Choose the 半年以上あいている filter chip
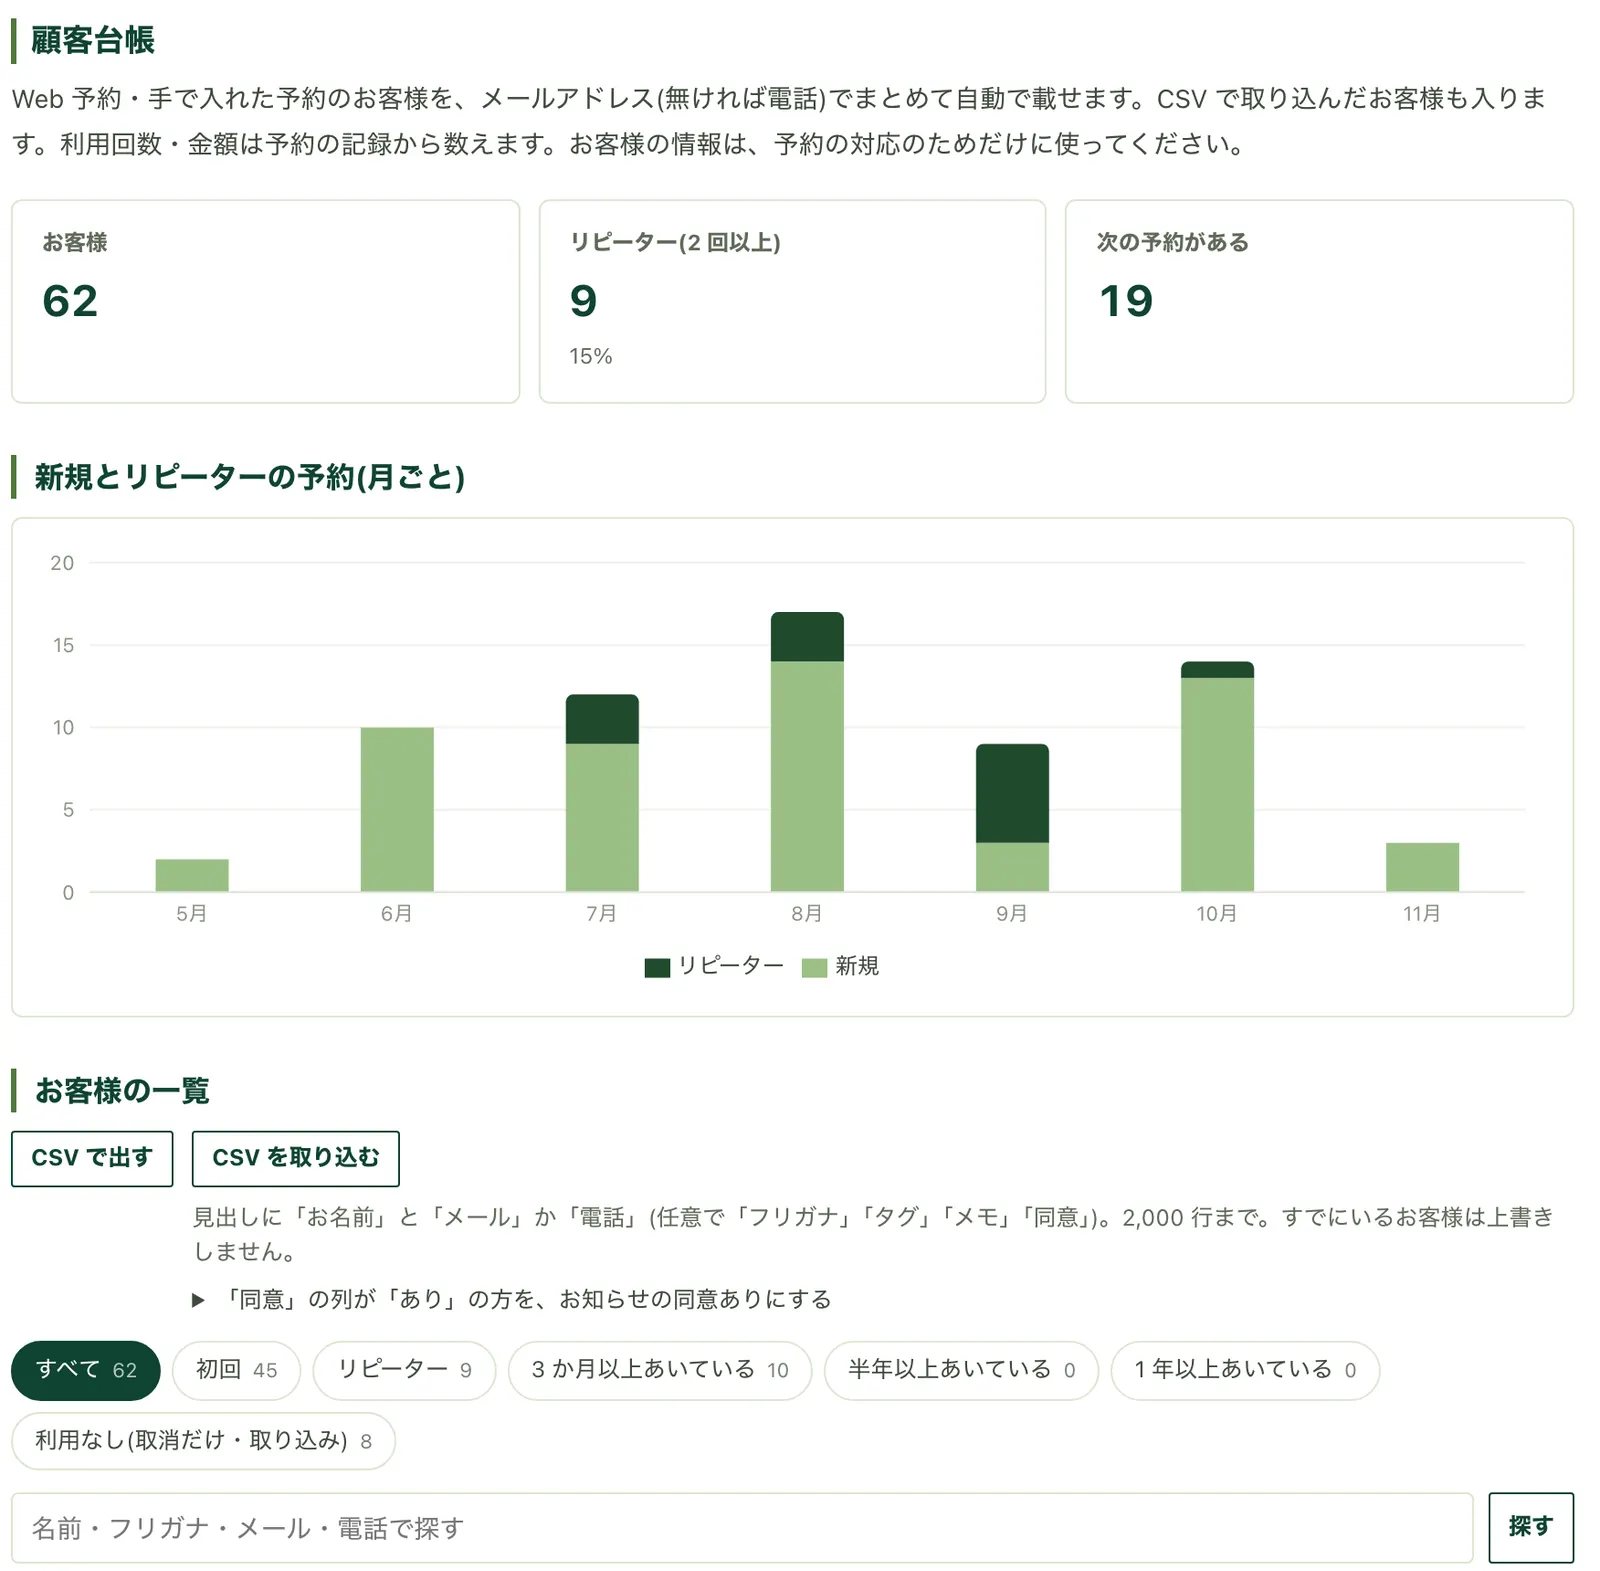Image resolution: width=1600 pixels, height=1571 pixels. point(961,1369)
